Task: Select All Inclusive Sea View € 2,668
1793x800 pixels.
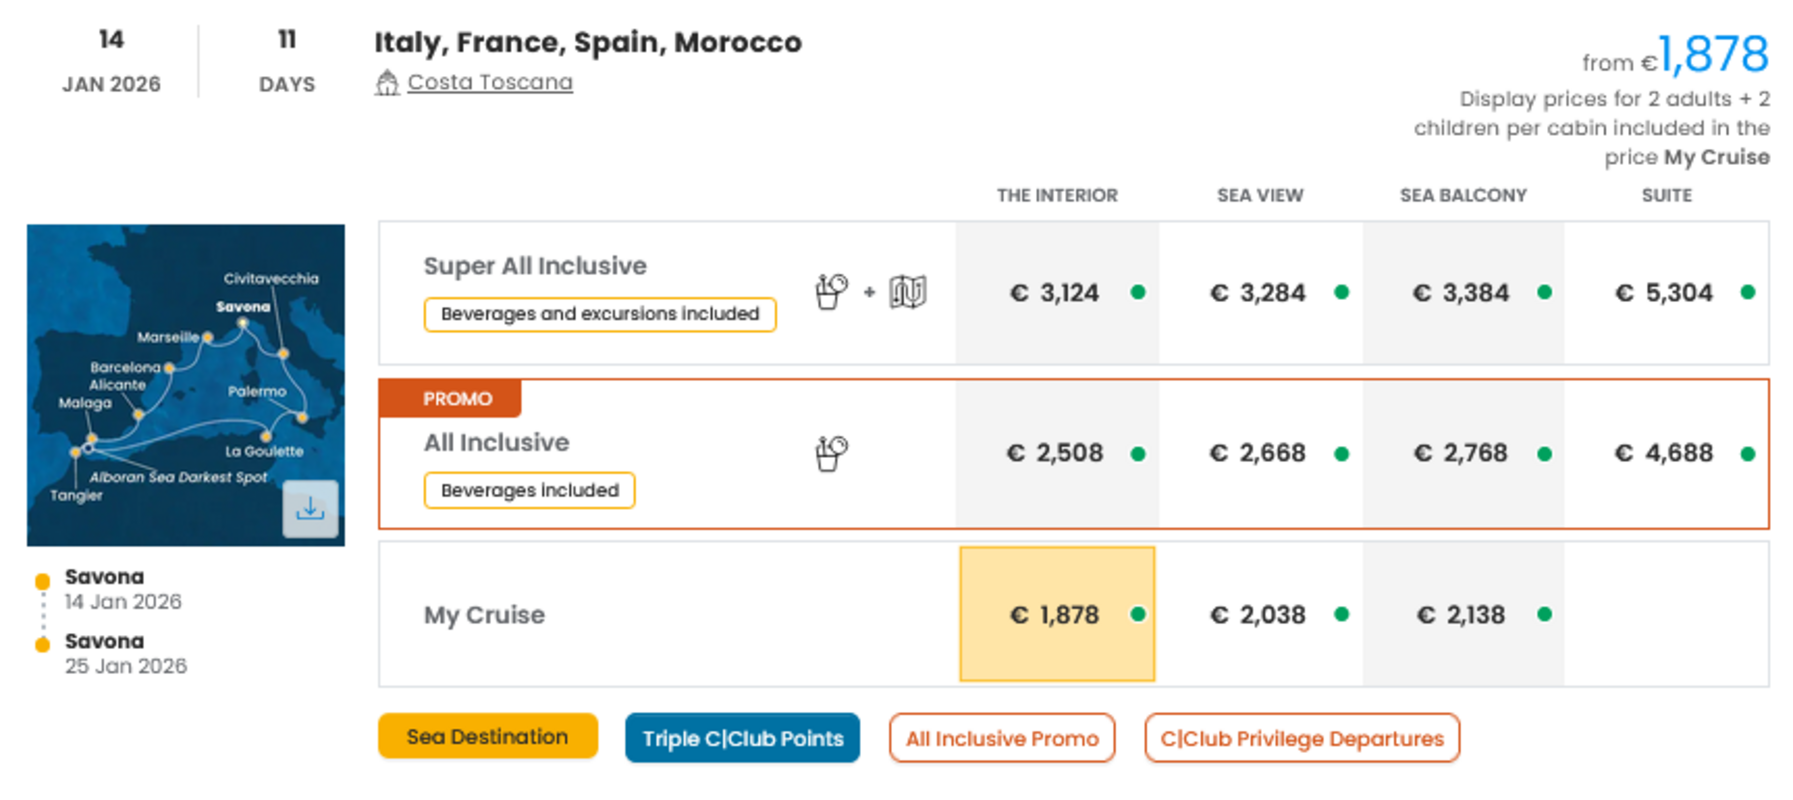Action: coord(1260,454)
